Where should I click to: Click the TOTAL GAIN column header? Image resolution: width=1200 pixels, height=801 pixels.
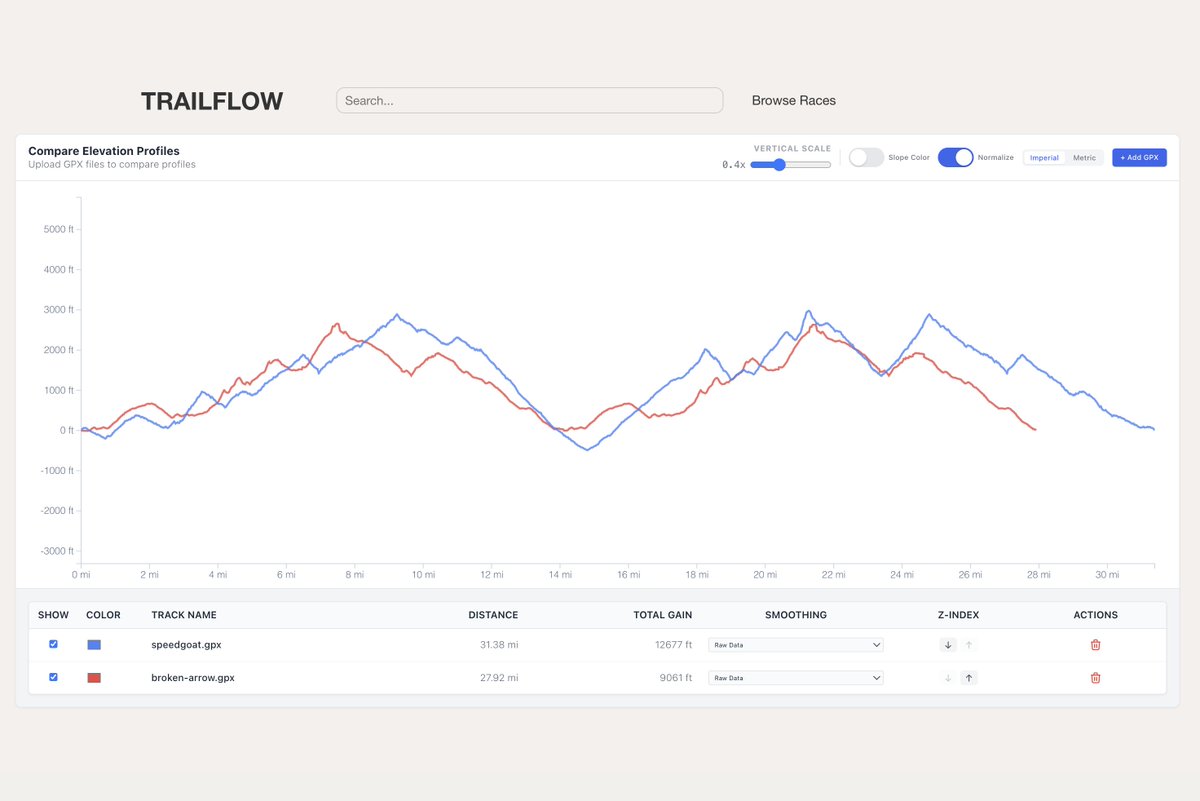[663, 615]
